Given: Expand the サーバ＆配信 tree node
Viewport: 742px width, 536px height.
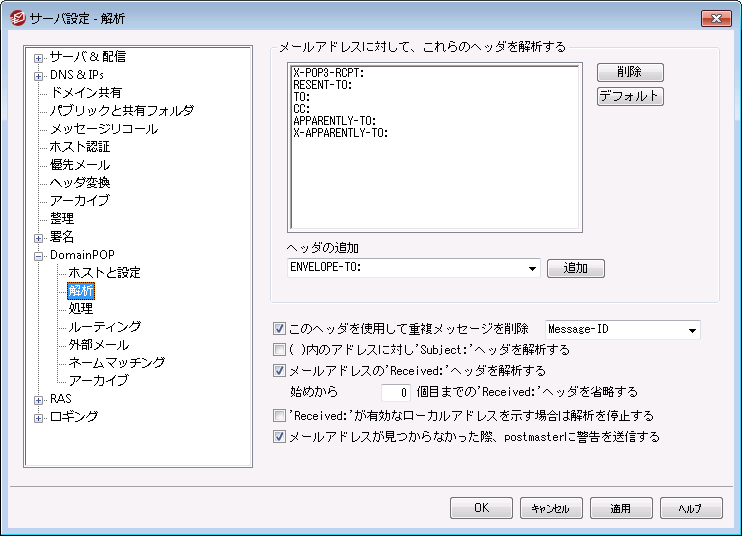Looking at the screenshot, I should (39, 57).
